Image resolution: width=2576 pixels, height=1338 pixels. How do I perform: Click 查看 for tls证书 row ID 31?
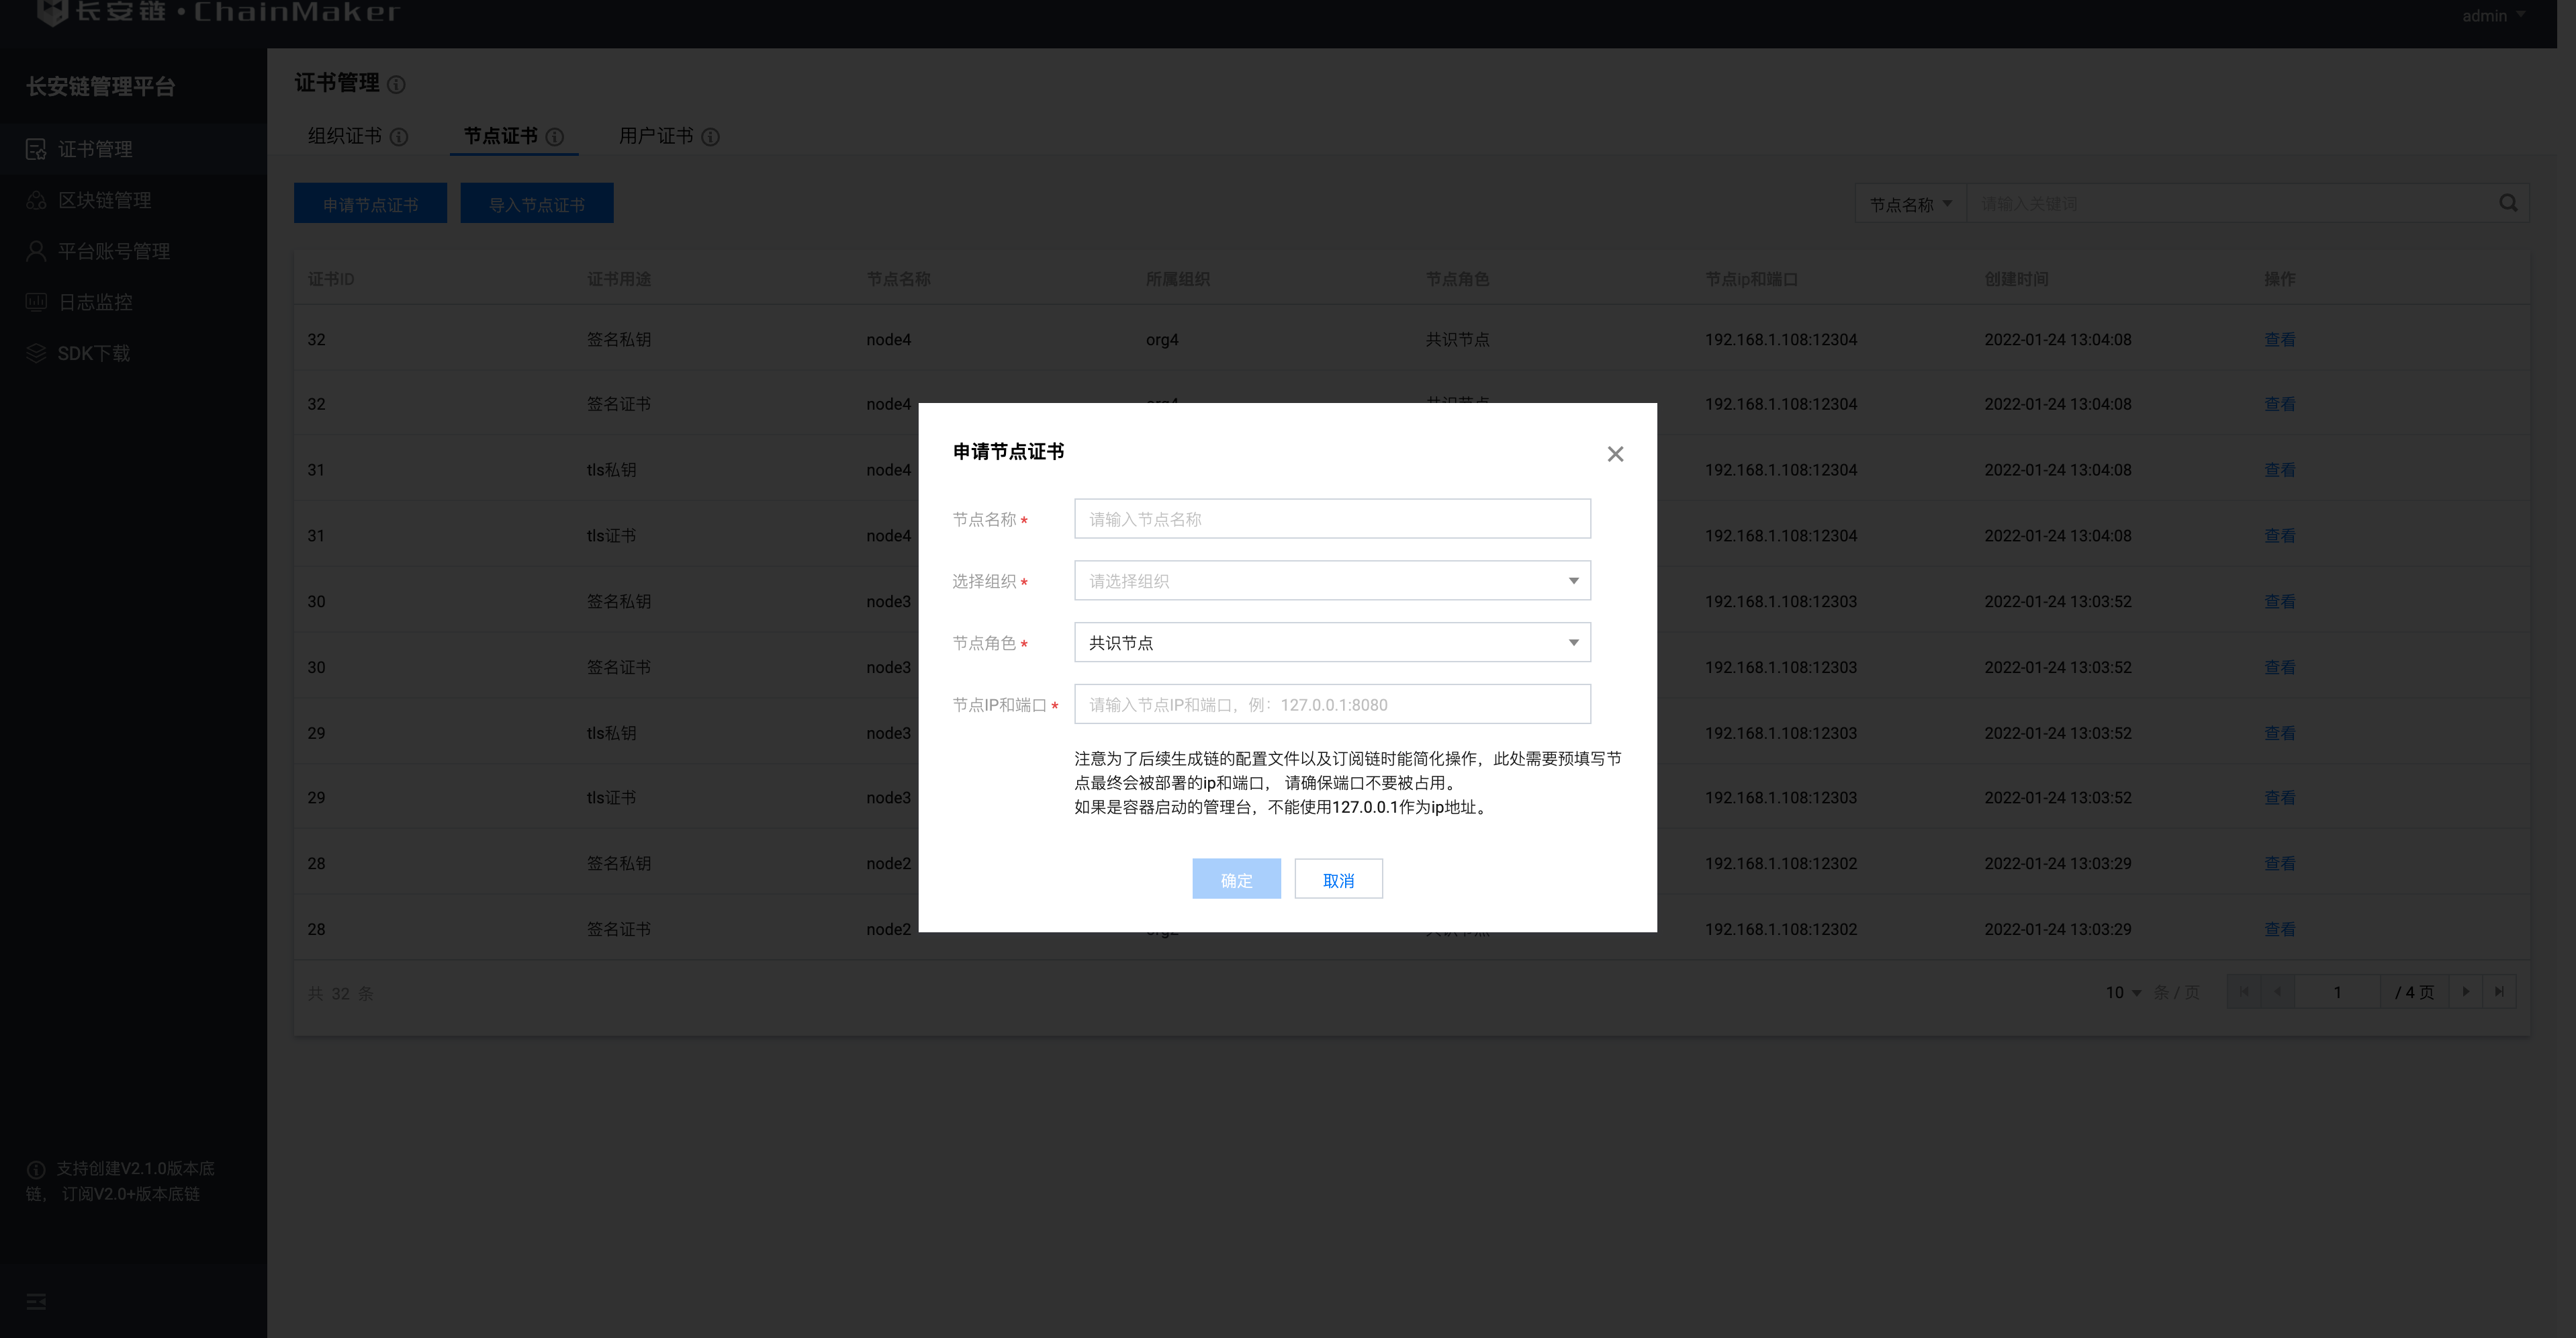[x=2279, y=536]
